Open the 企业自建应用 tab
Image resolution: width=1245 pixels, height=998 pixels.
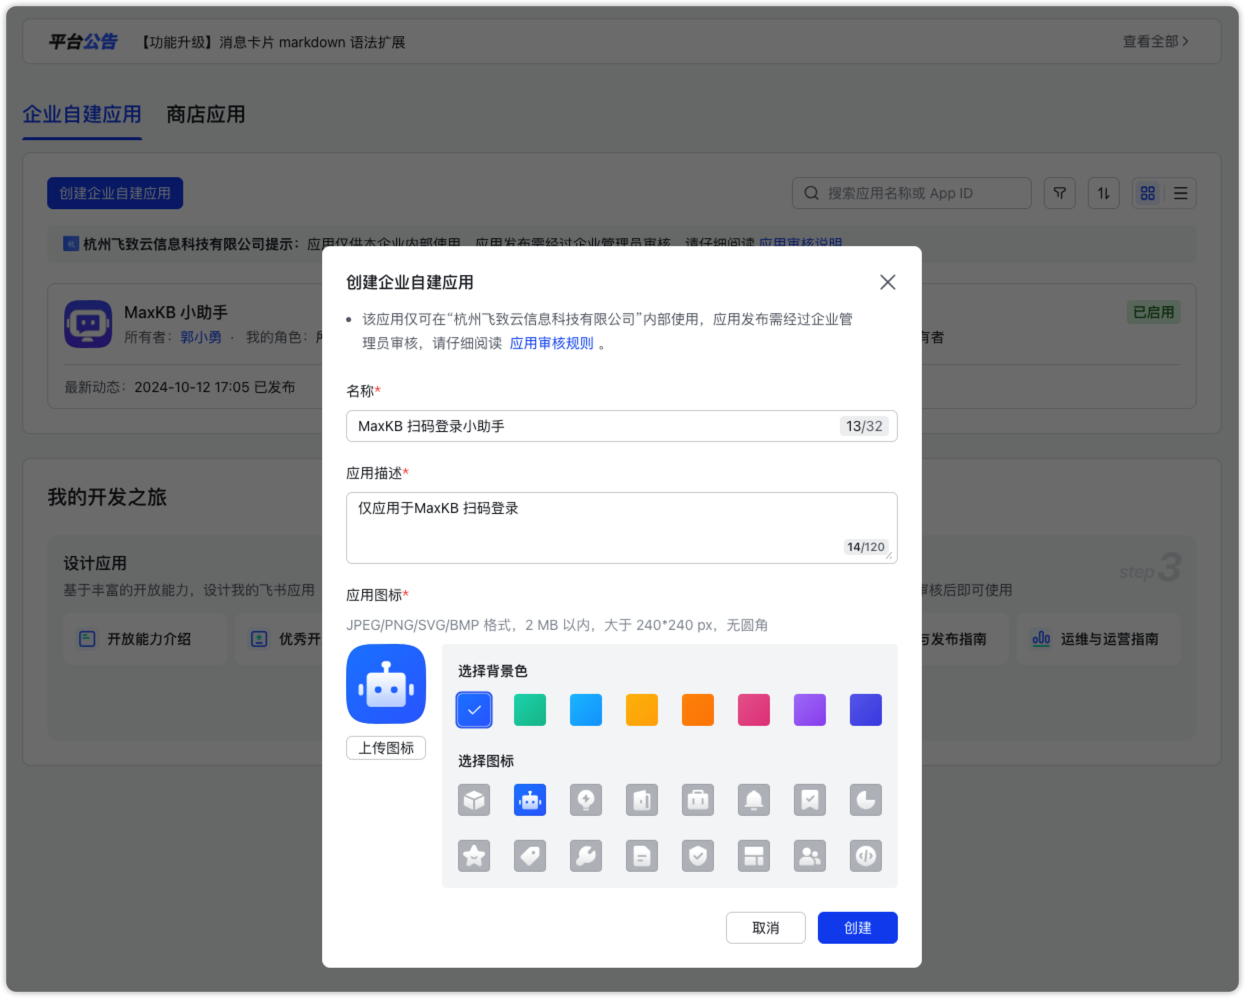[82, 114]
